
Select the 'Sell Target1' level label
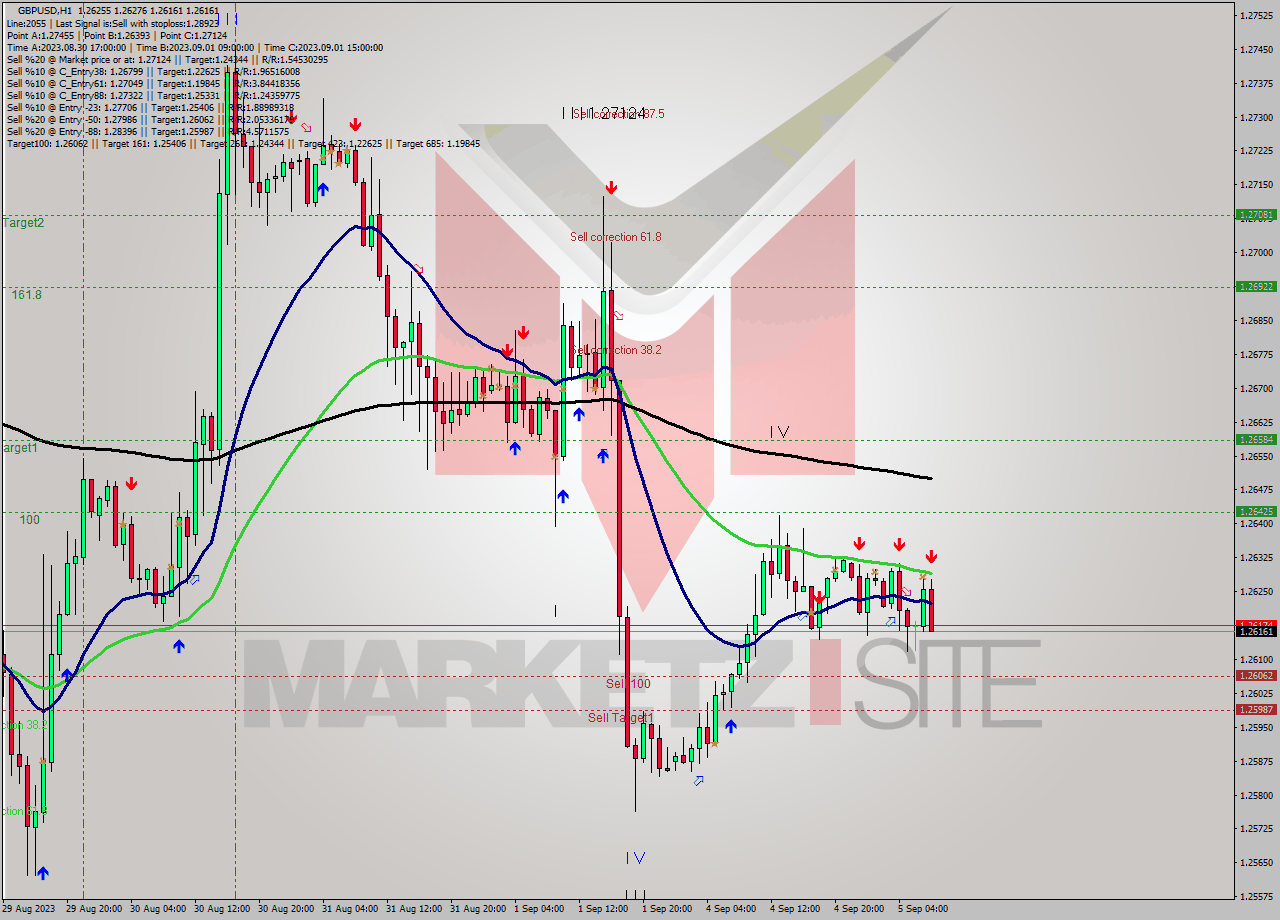coord(621,718)
